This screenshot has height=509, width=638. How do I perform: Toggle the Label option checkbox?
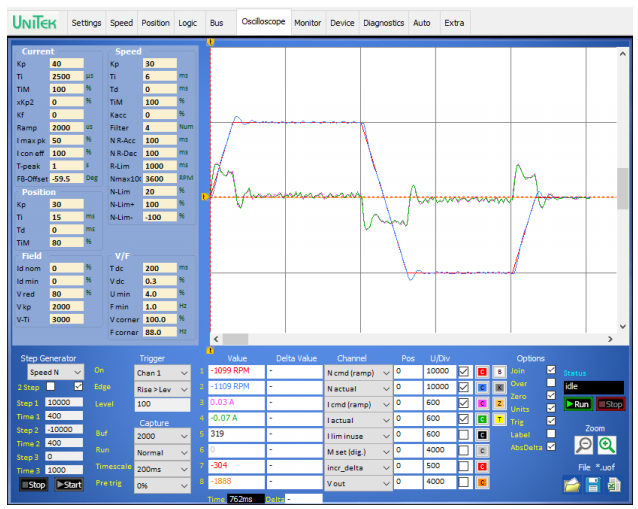pyautogui.click(x=551, y=434)
